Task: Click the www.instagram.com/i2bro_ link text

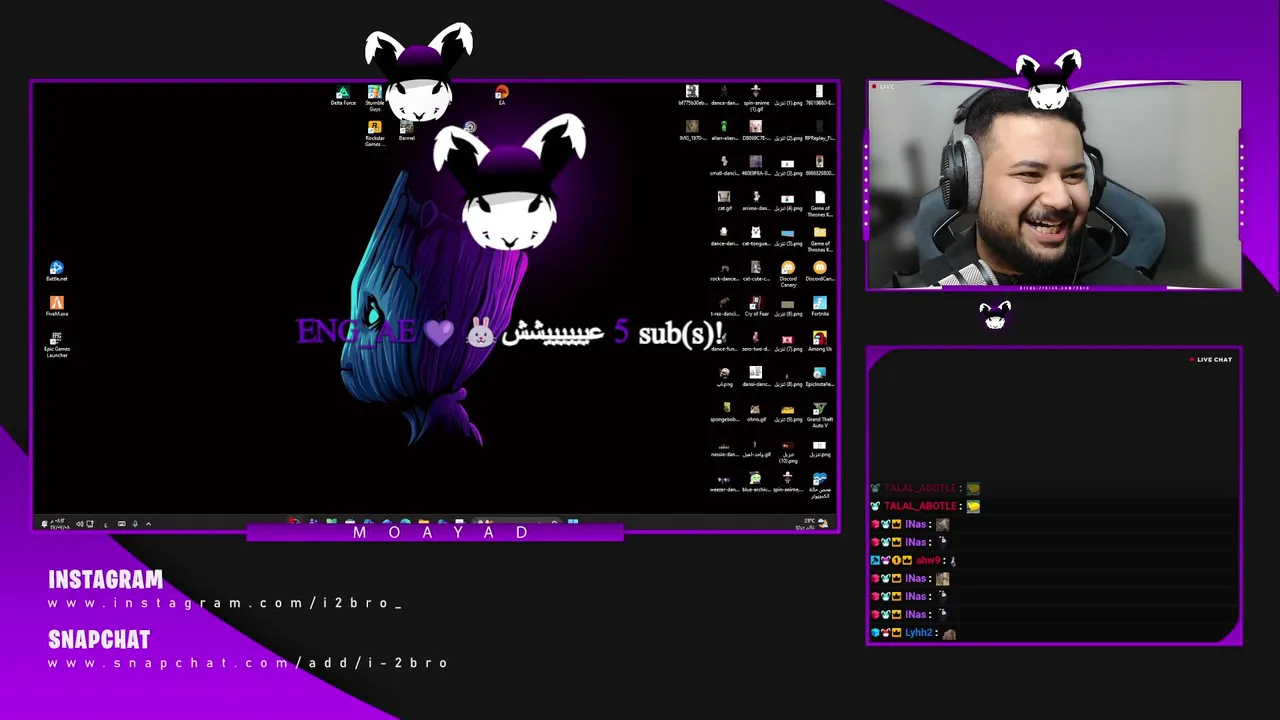Action: [225, 603]
